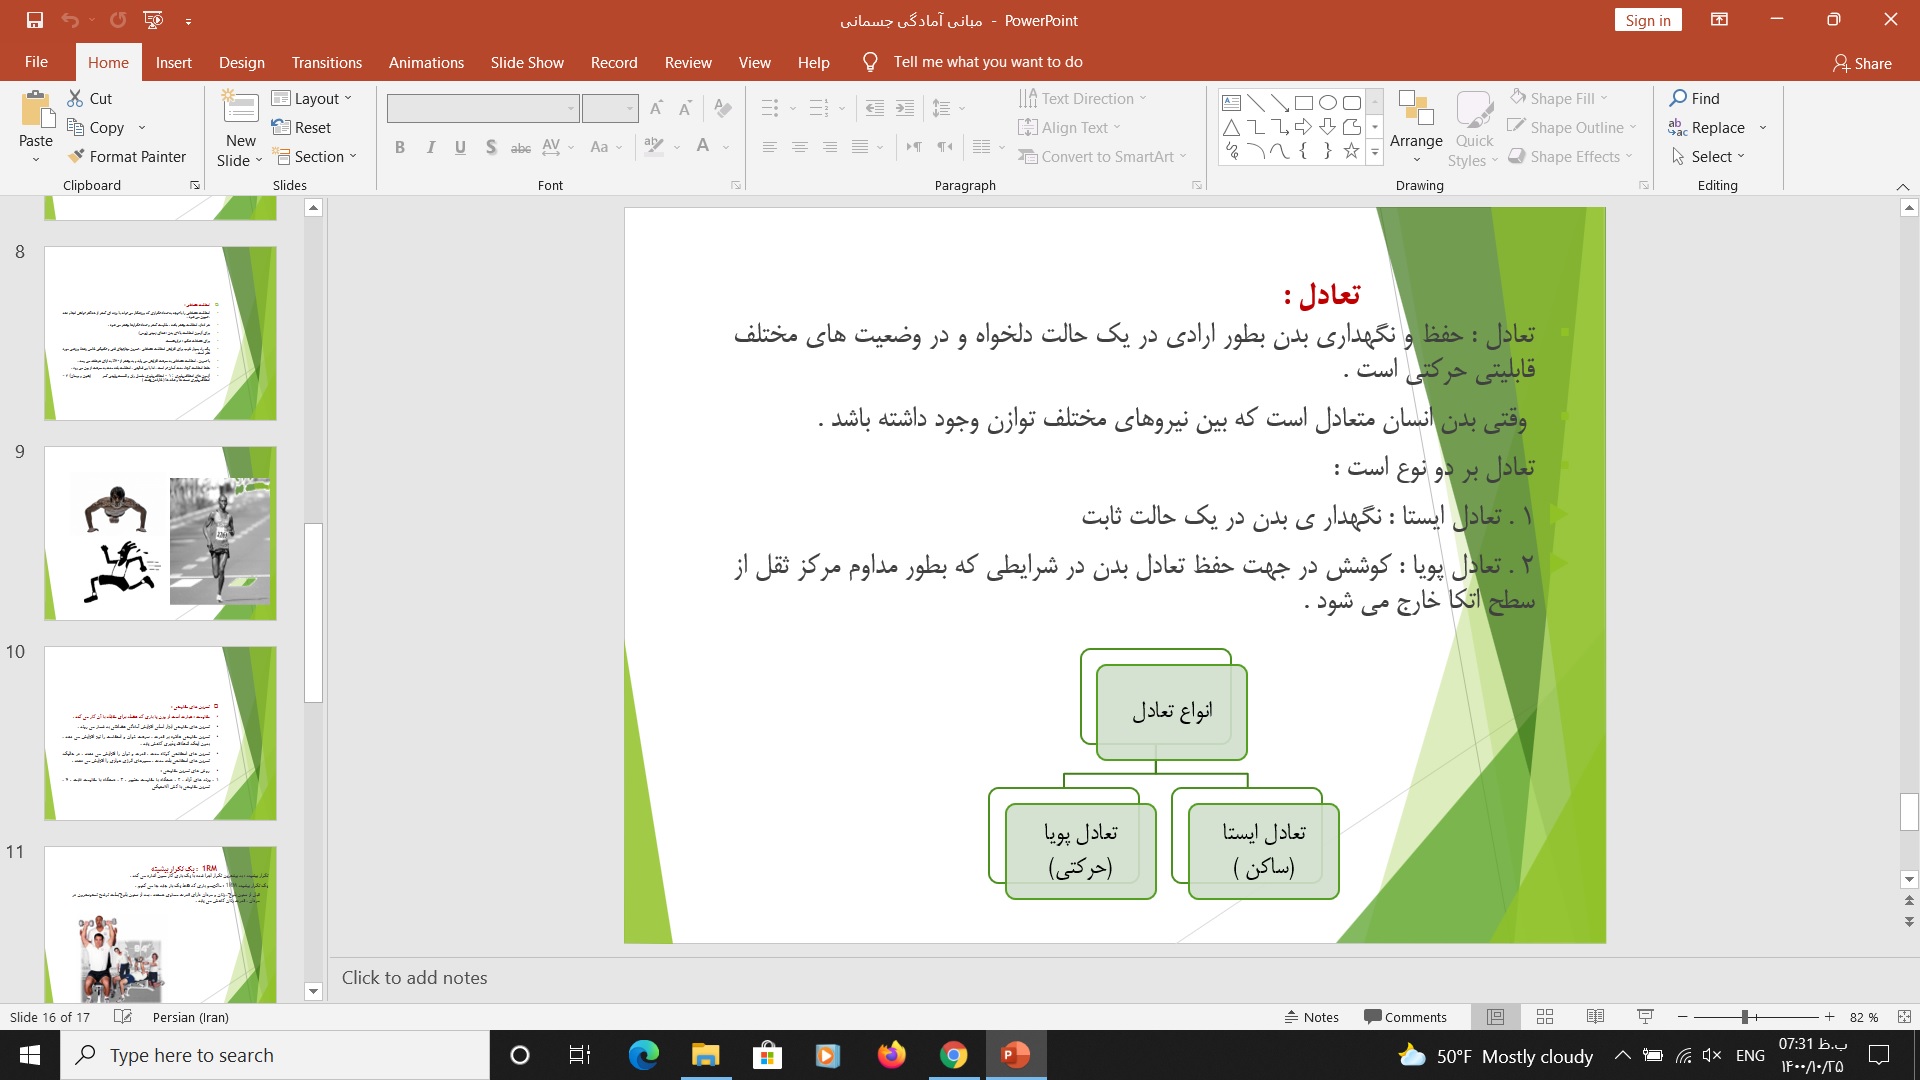The height and width of the screenshot is (1080, 1920).
Task: Click the Undo arrow in the title bar
Action: coord(69,20)
